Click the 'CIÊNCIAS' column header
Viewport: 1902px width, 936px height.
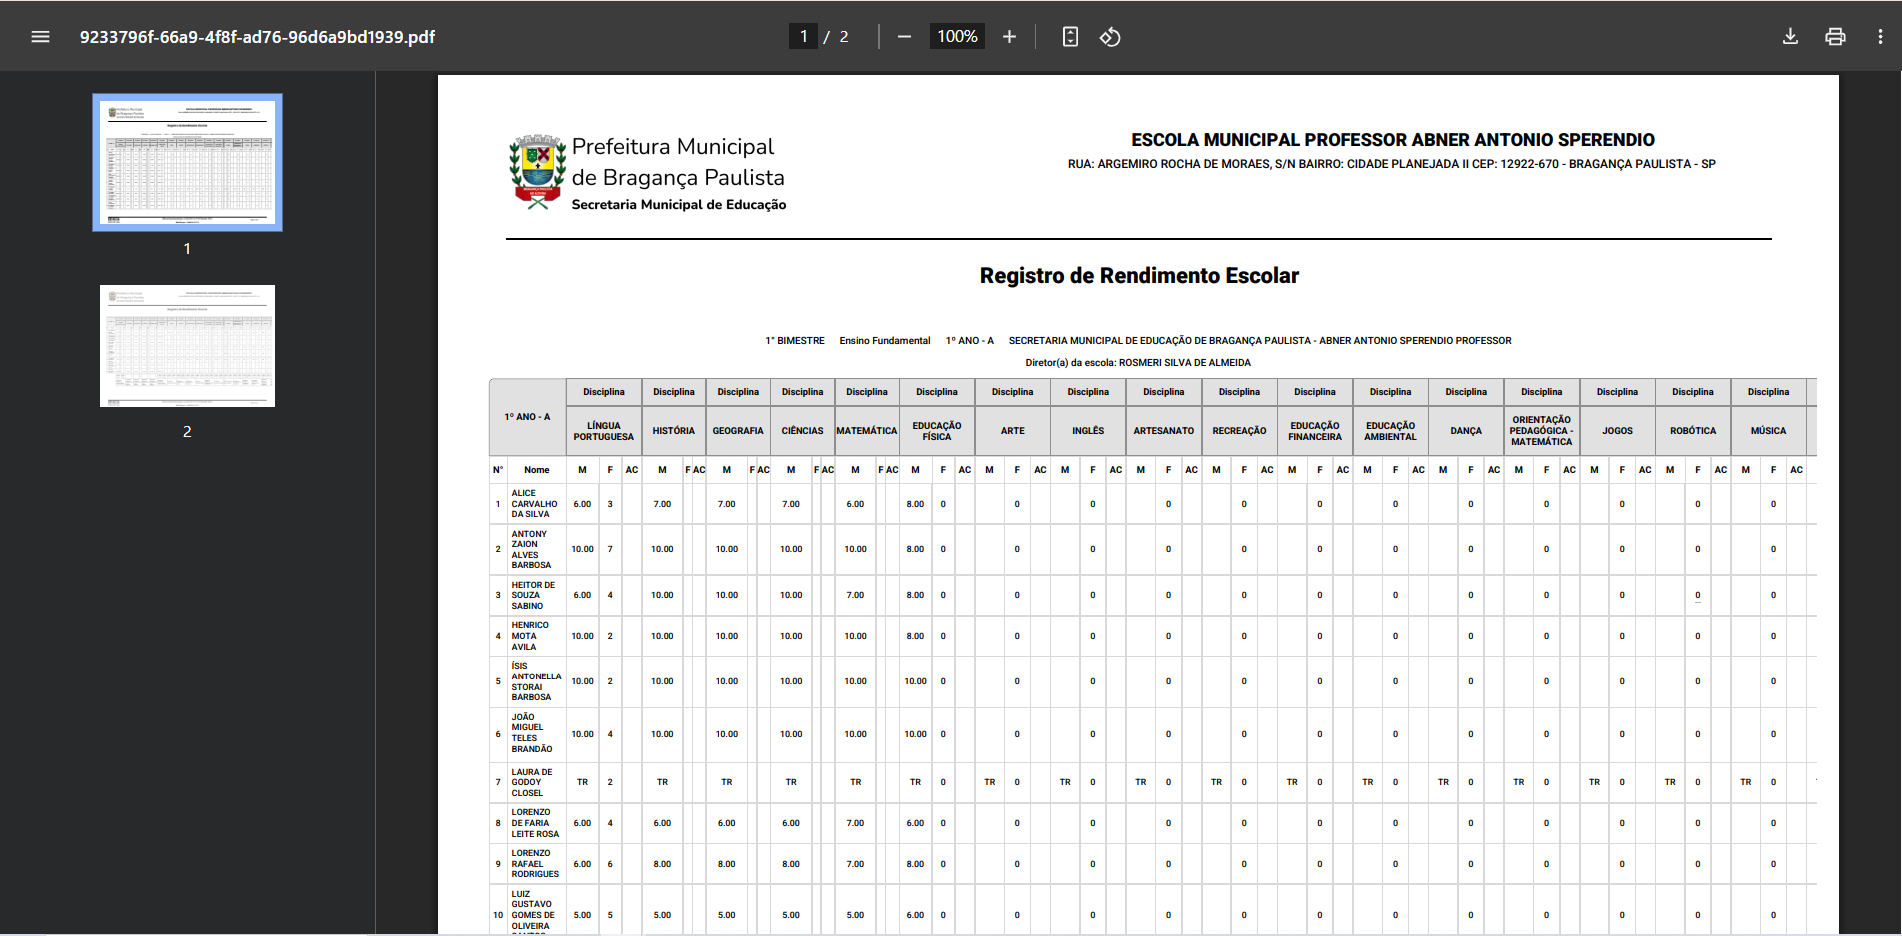802,431
